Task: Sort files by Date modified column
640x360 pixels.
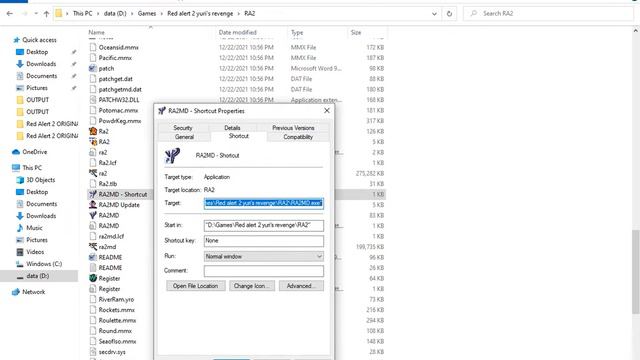Action: [x=238, y=32]
